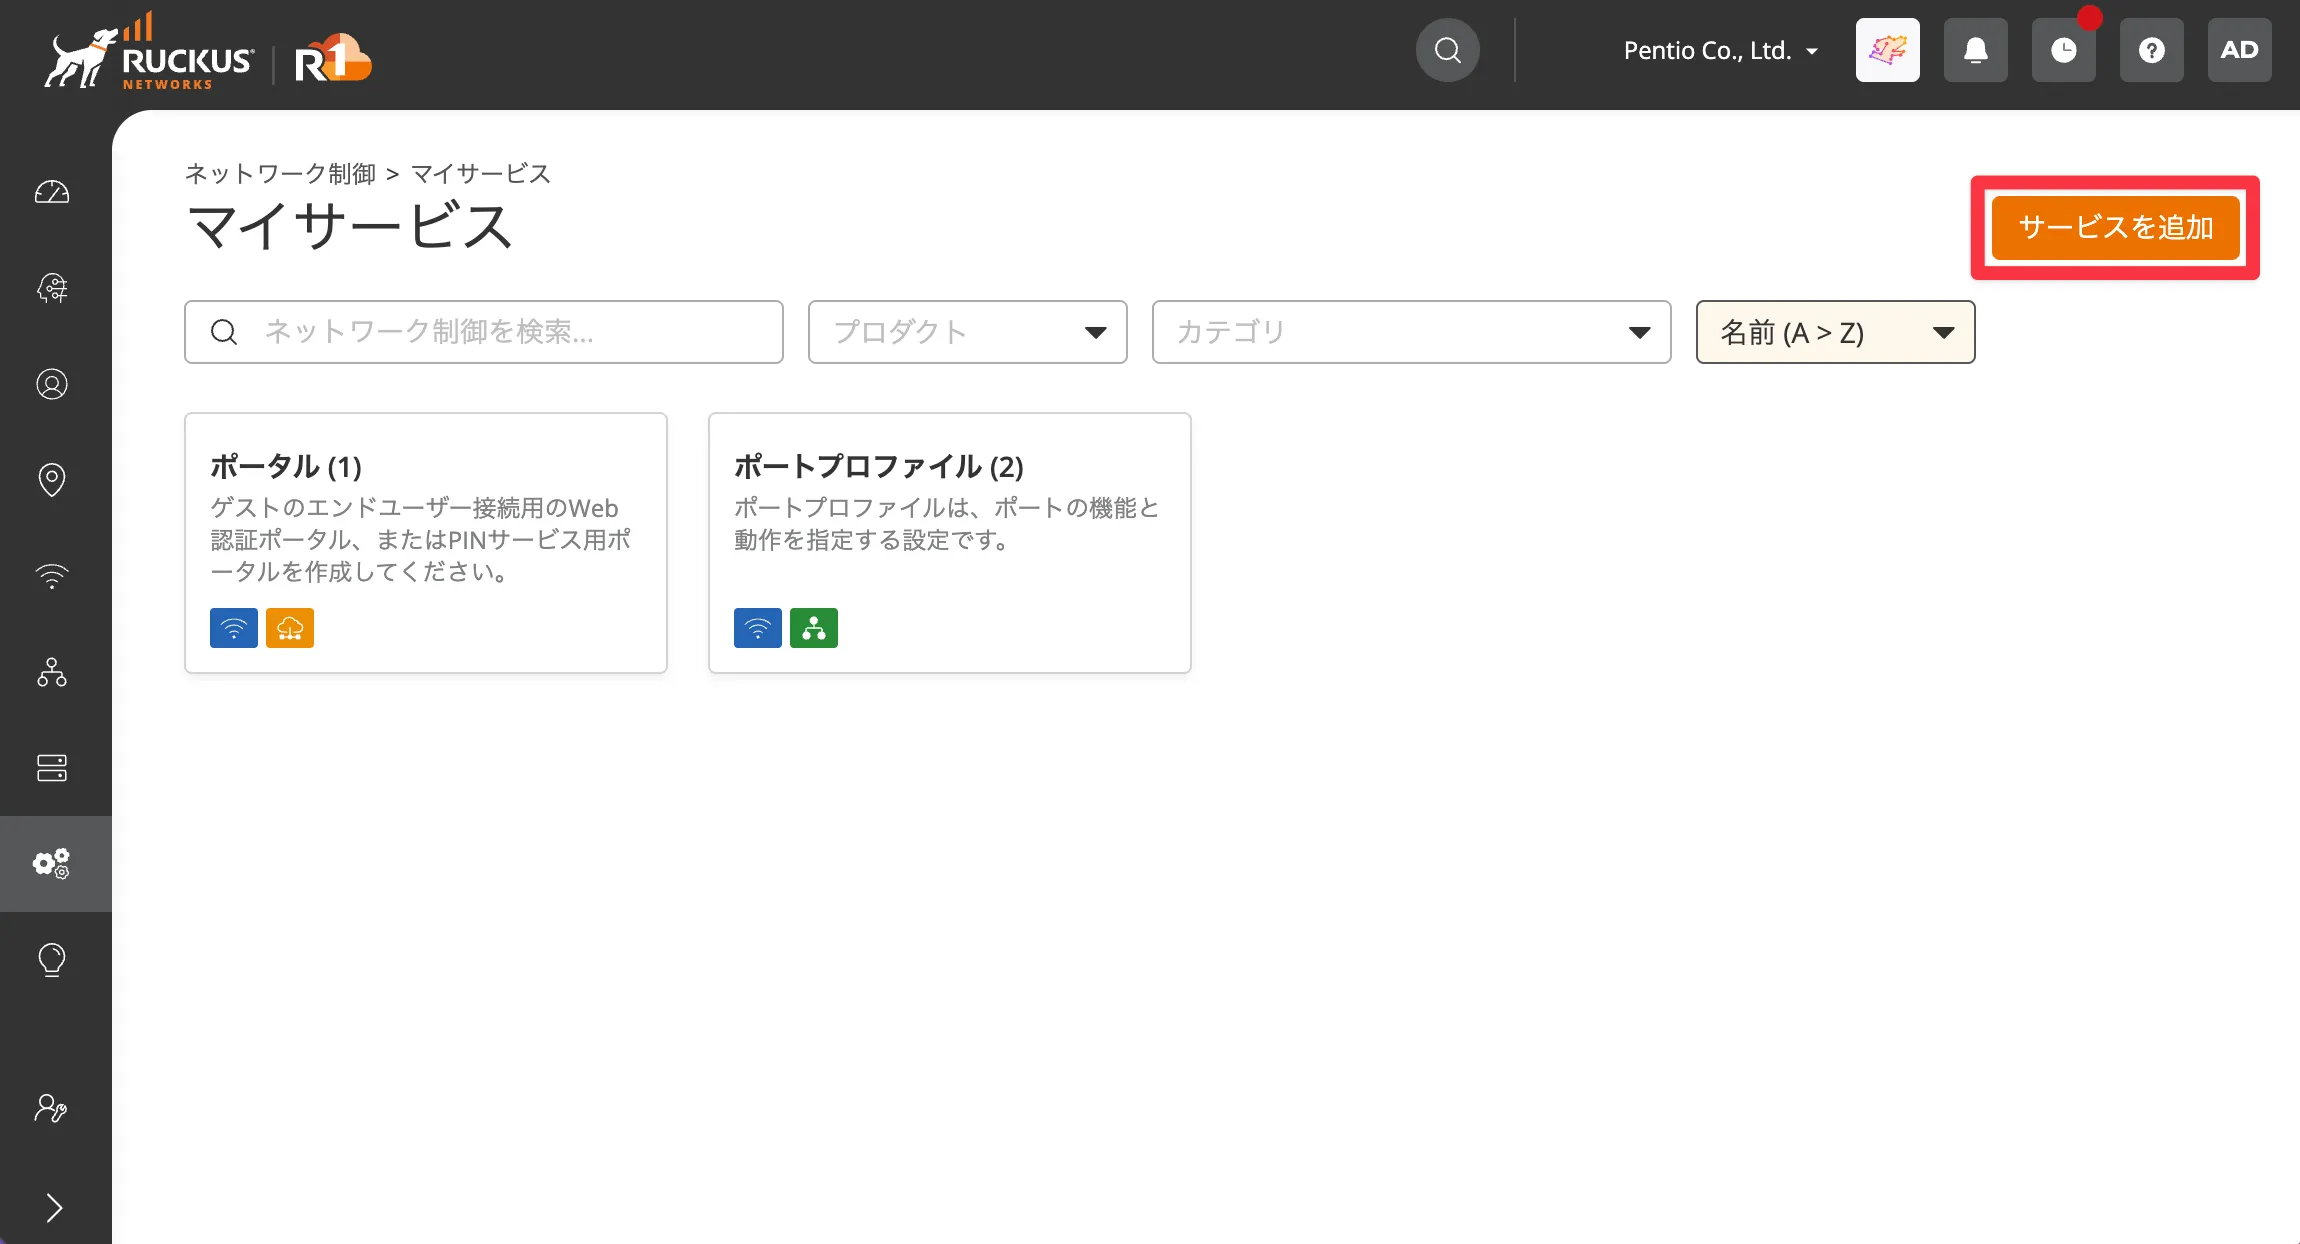Click the マイサービス breadcrumb link
This screenshot has height=1244, width=2300.
(481, 174)
